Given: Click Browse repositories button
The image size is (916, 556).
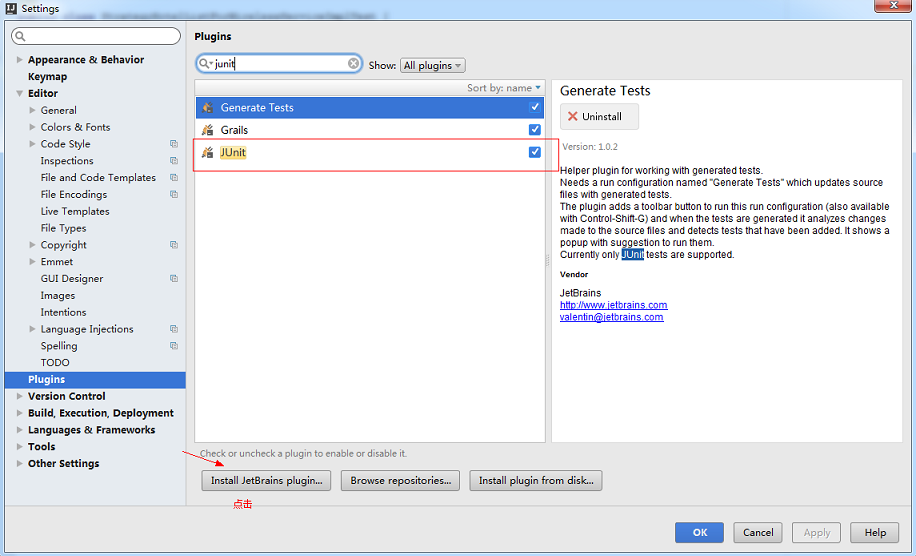Looking at the screenshot, I should tap(400, 481).
